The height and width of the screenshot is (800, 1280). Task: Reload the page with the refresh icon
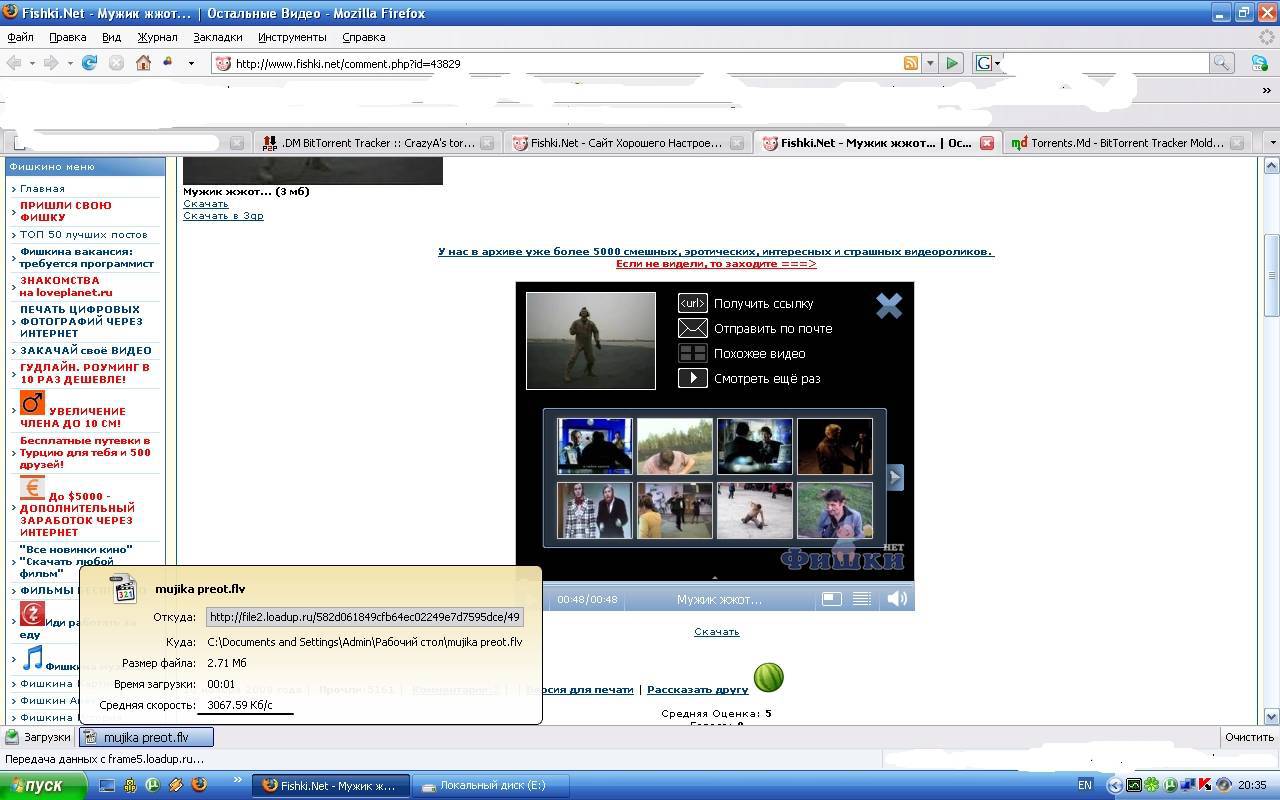[x=89, y=63]
